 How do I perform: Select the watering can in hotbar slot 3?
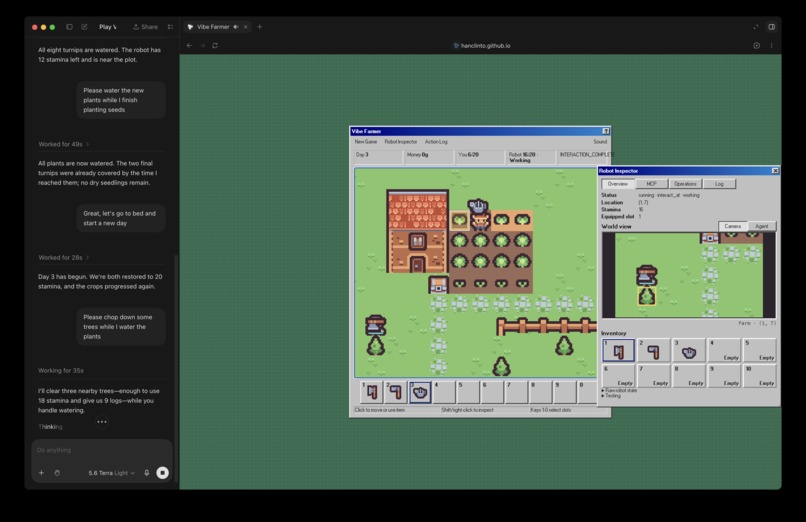420,392
